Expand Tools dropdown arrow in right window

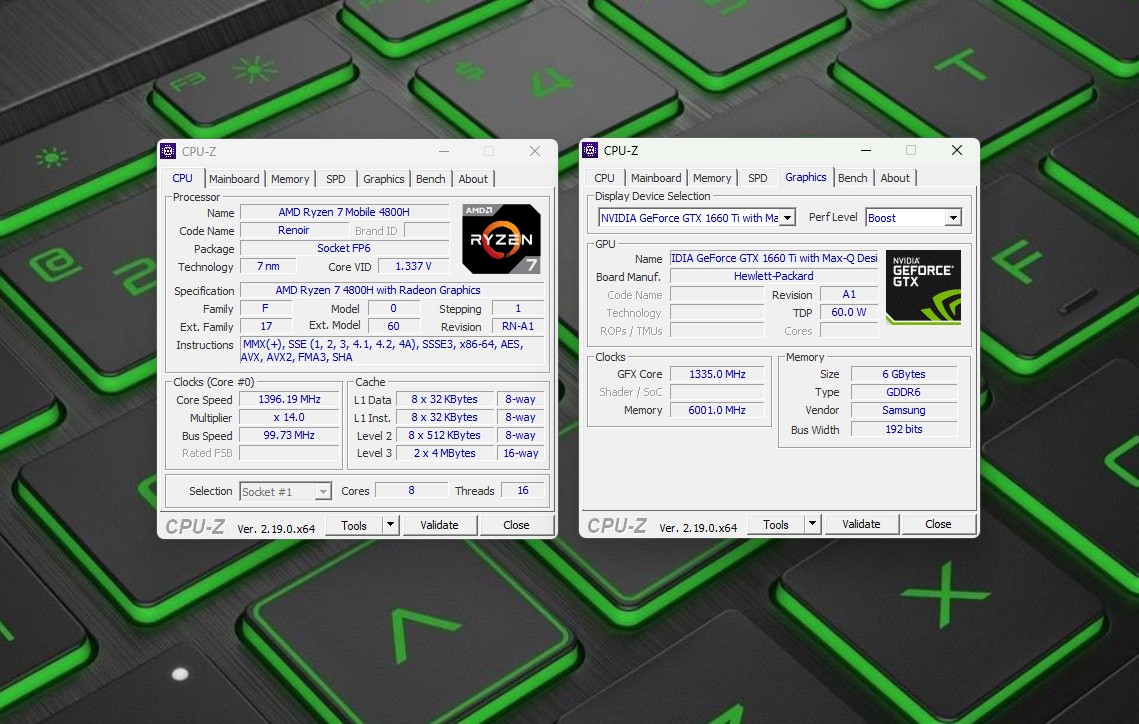tap(812, 524)
